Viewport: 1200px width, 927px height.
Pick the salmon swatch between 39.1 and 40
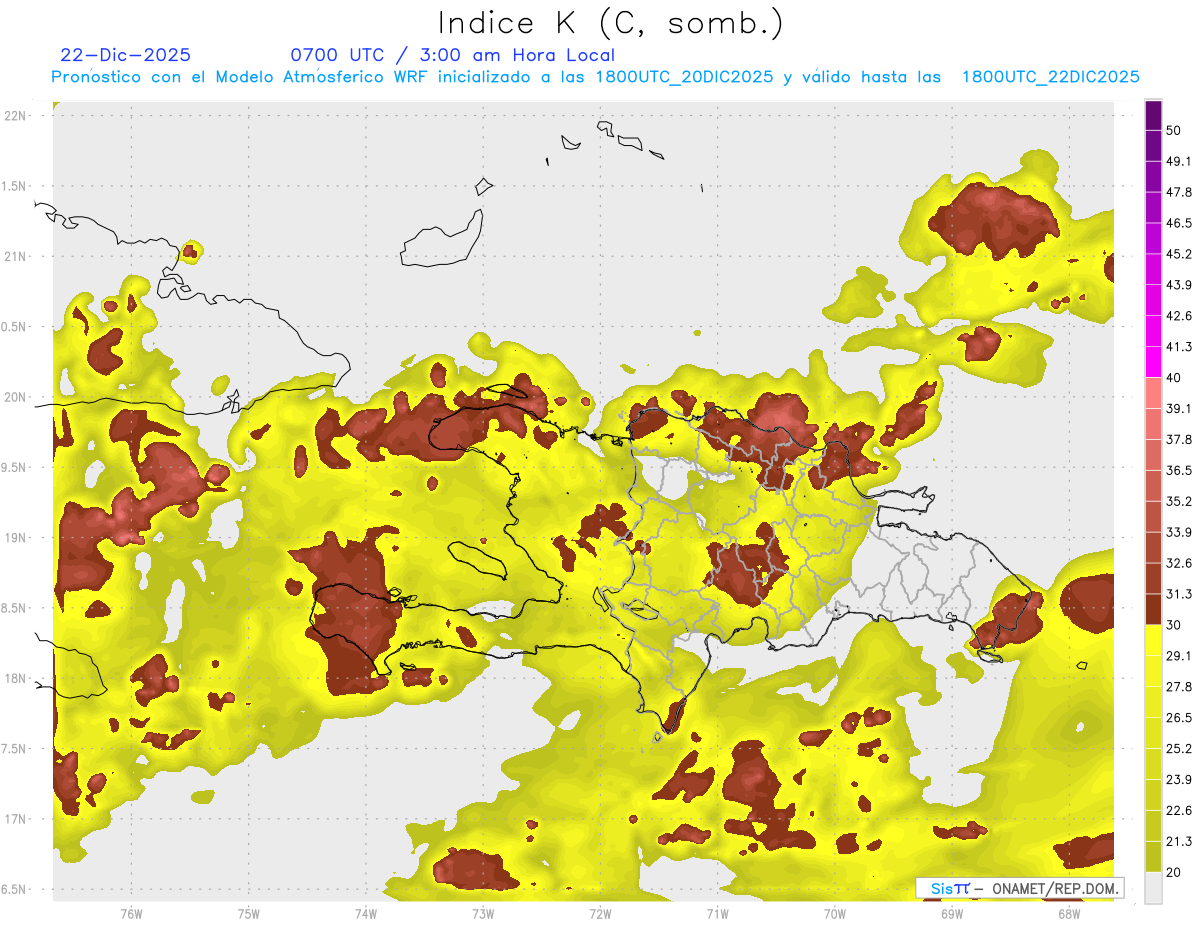click(x=1153, y=393)
